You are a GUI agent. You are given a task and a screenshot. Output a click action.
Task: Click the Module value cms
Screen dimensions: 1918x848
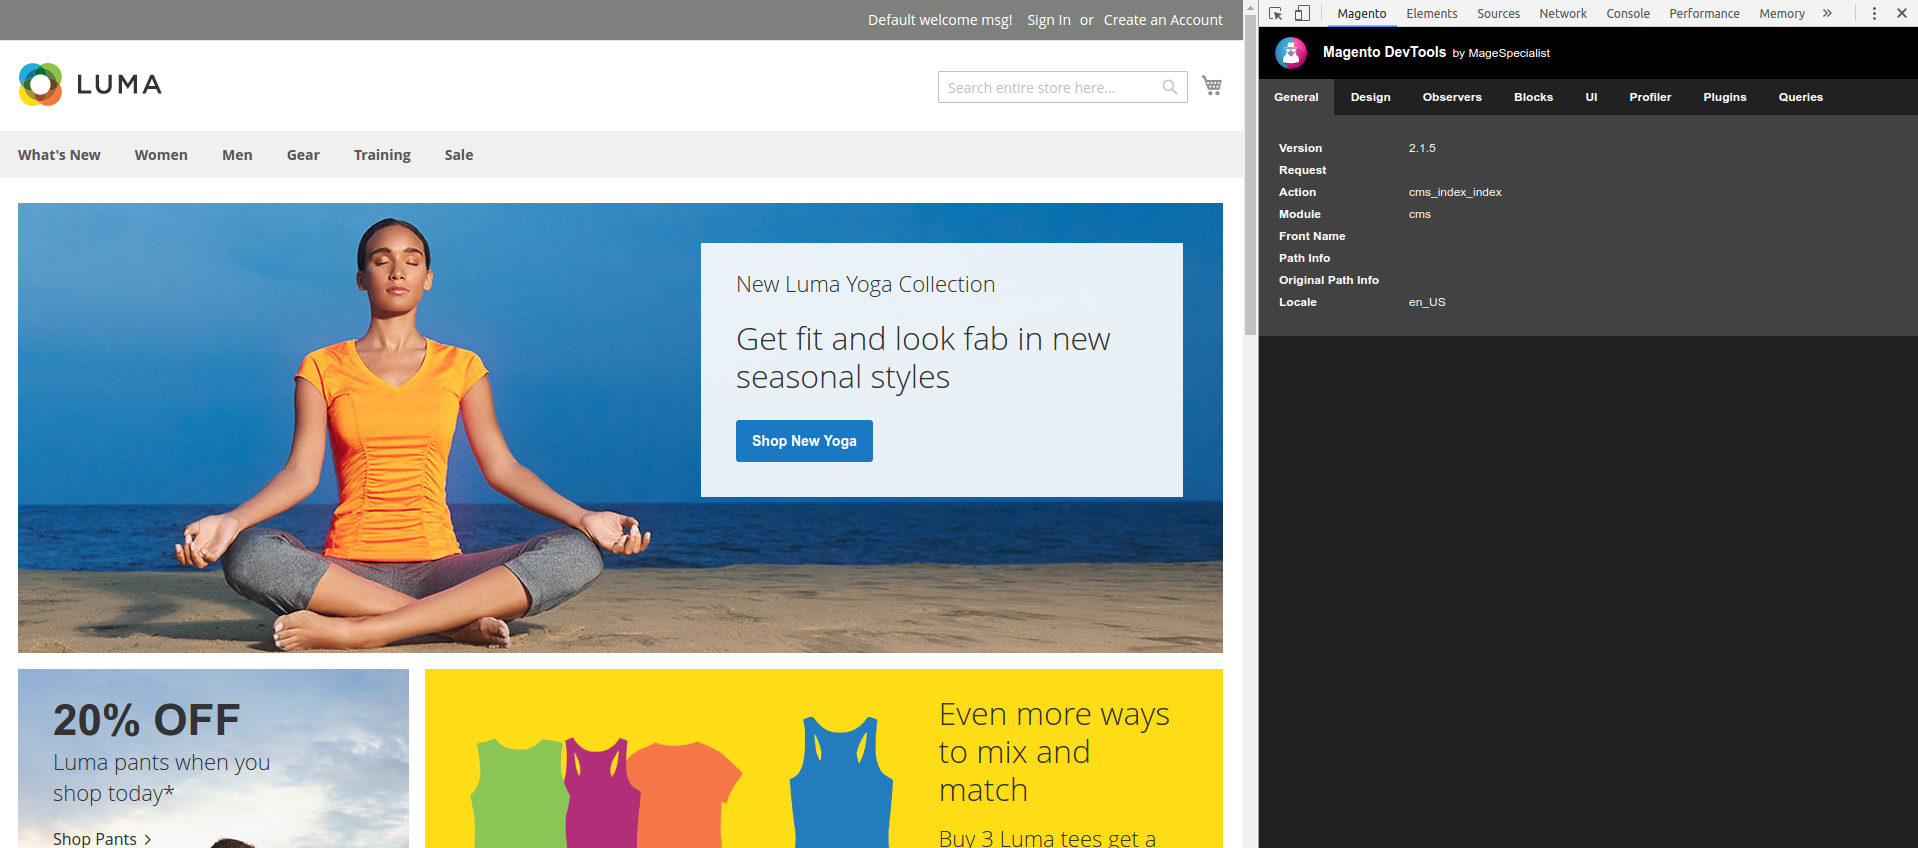(1420, 214)
